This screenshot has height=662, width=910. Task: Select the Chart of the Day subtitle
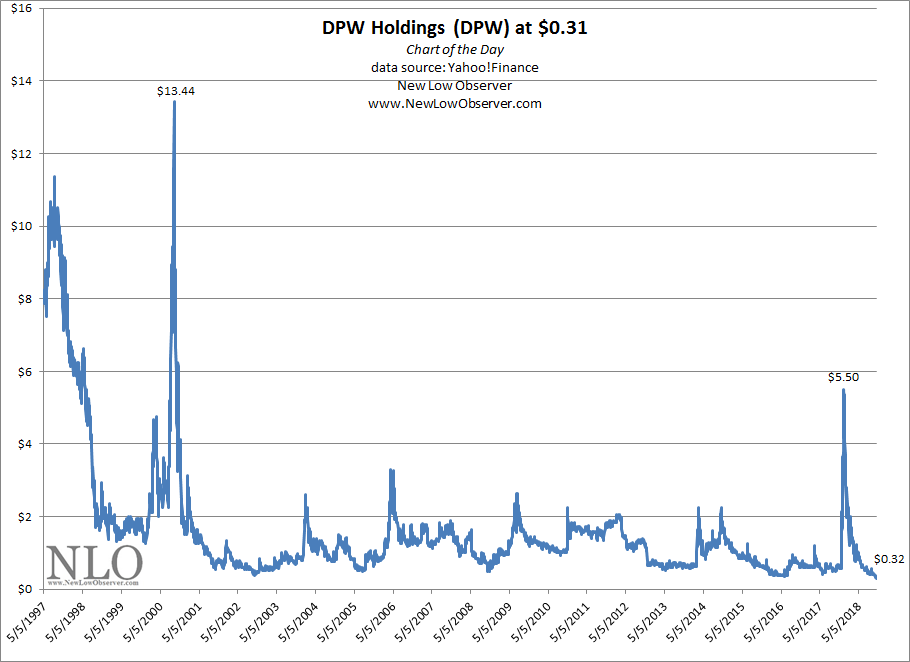click(x=455, y=48)
